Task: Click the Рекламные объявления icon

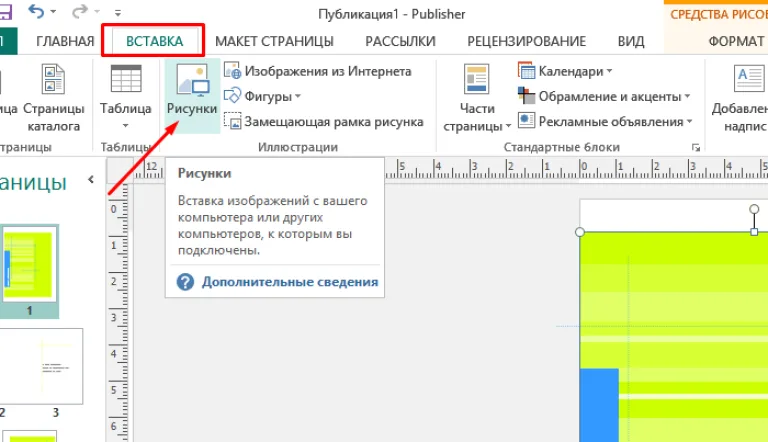Action: click(527, 121)
